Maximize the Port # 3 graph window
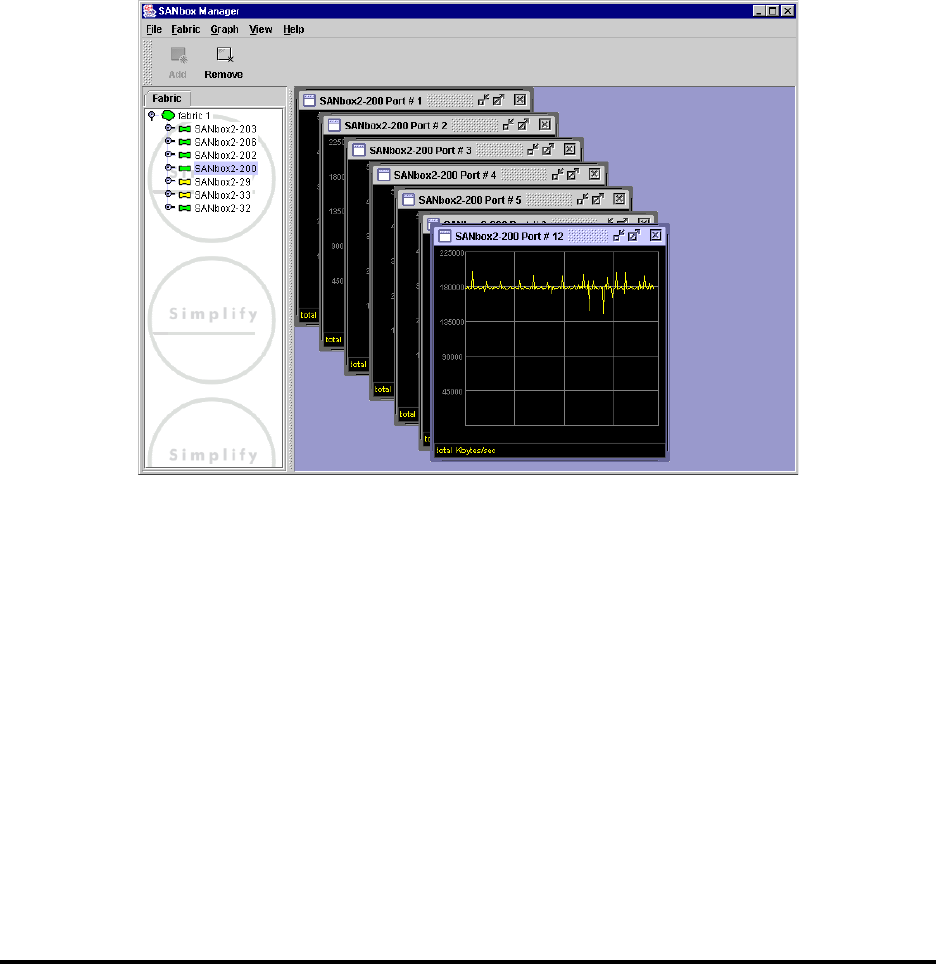The width and height of the screenshot is (936, 964). (x=547, y=149)
